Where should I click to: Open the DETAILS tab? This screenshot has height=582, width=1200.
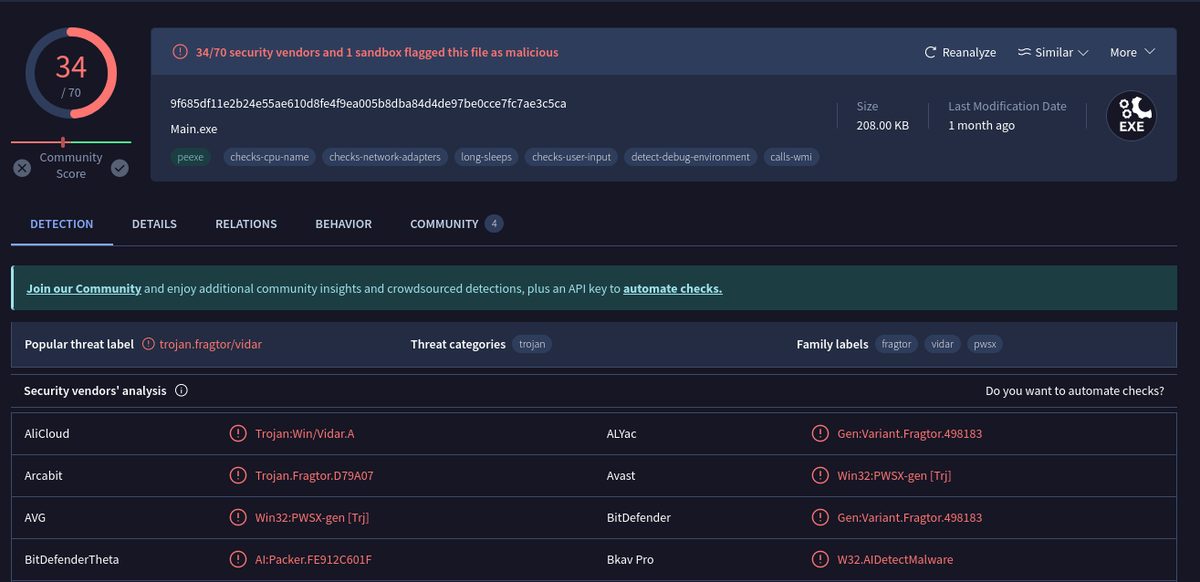coord(154,224)
